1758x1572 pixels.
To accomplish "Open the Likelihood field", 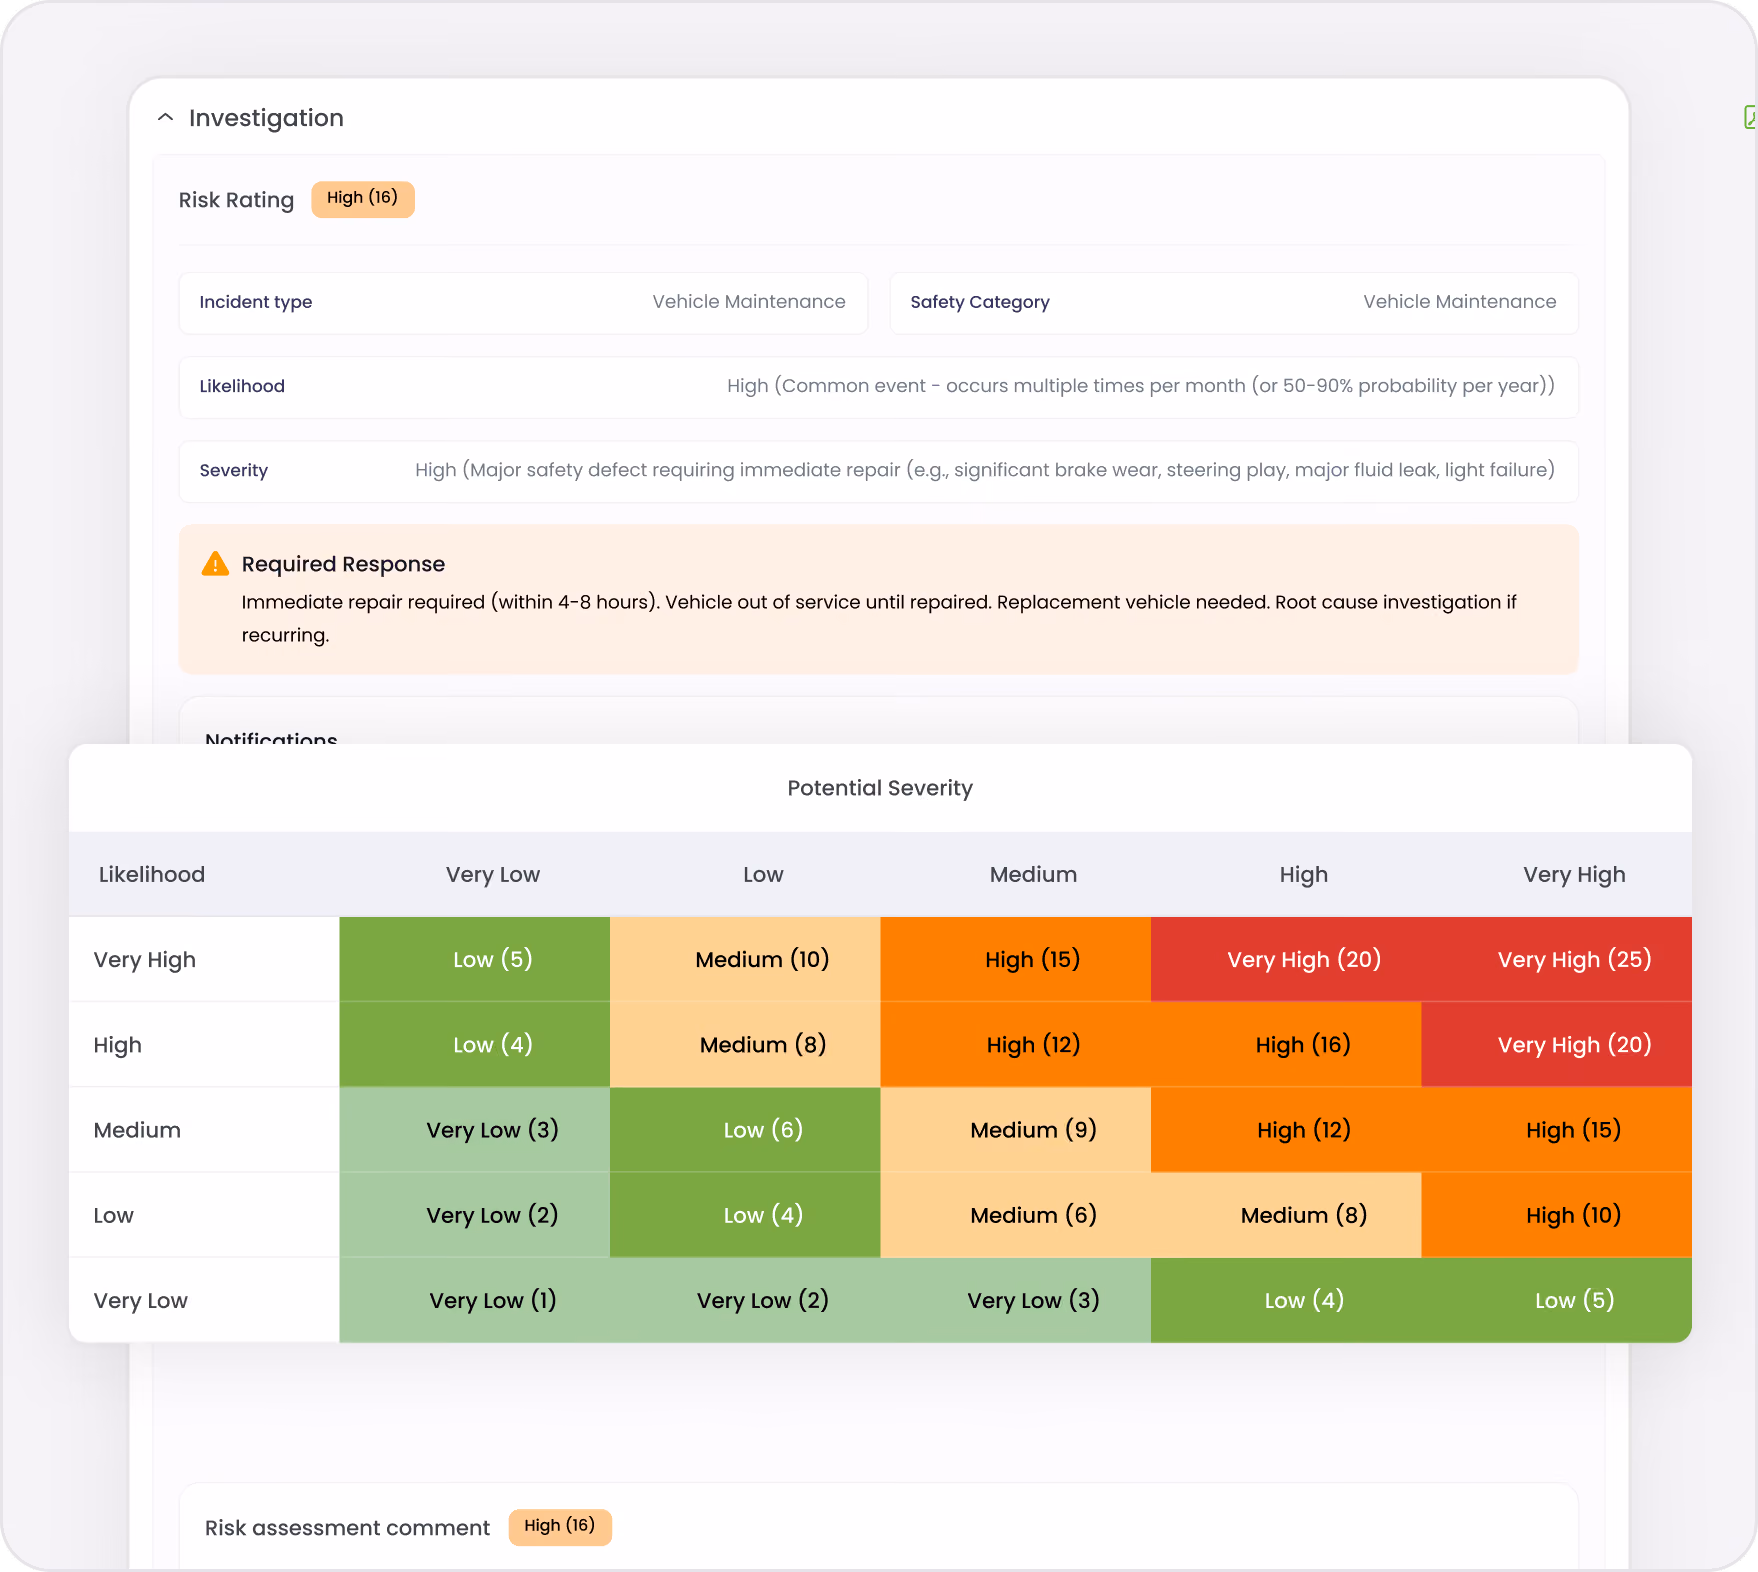I will click(x=879, y=386).
